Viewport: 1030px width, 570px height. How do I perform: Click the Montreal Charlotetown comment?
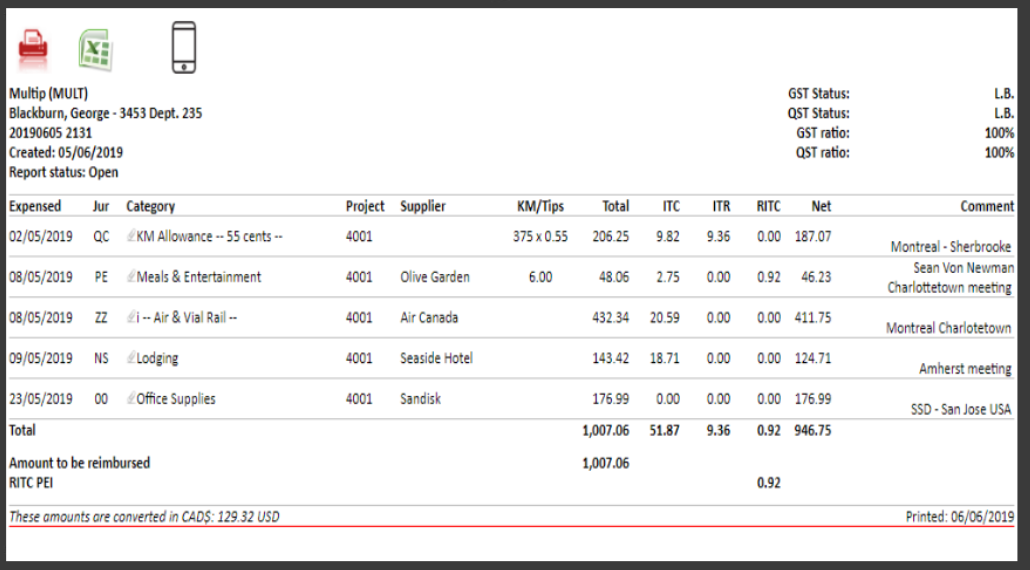click(x=949, y=328)
